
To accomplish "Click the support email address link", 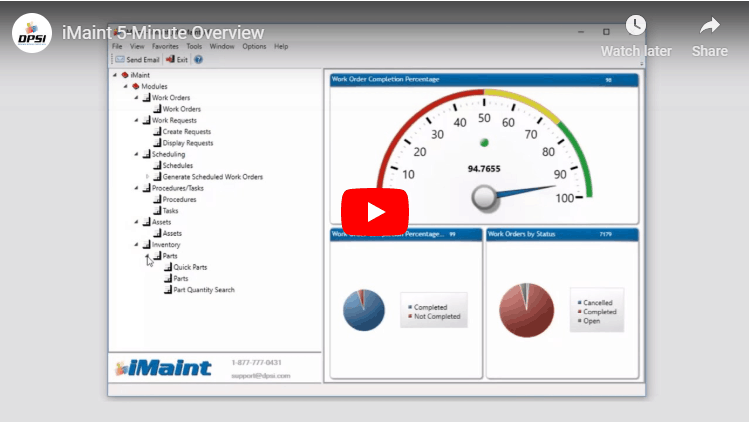I will [x=261, y=376].
